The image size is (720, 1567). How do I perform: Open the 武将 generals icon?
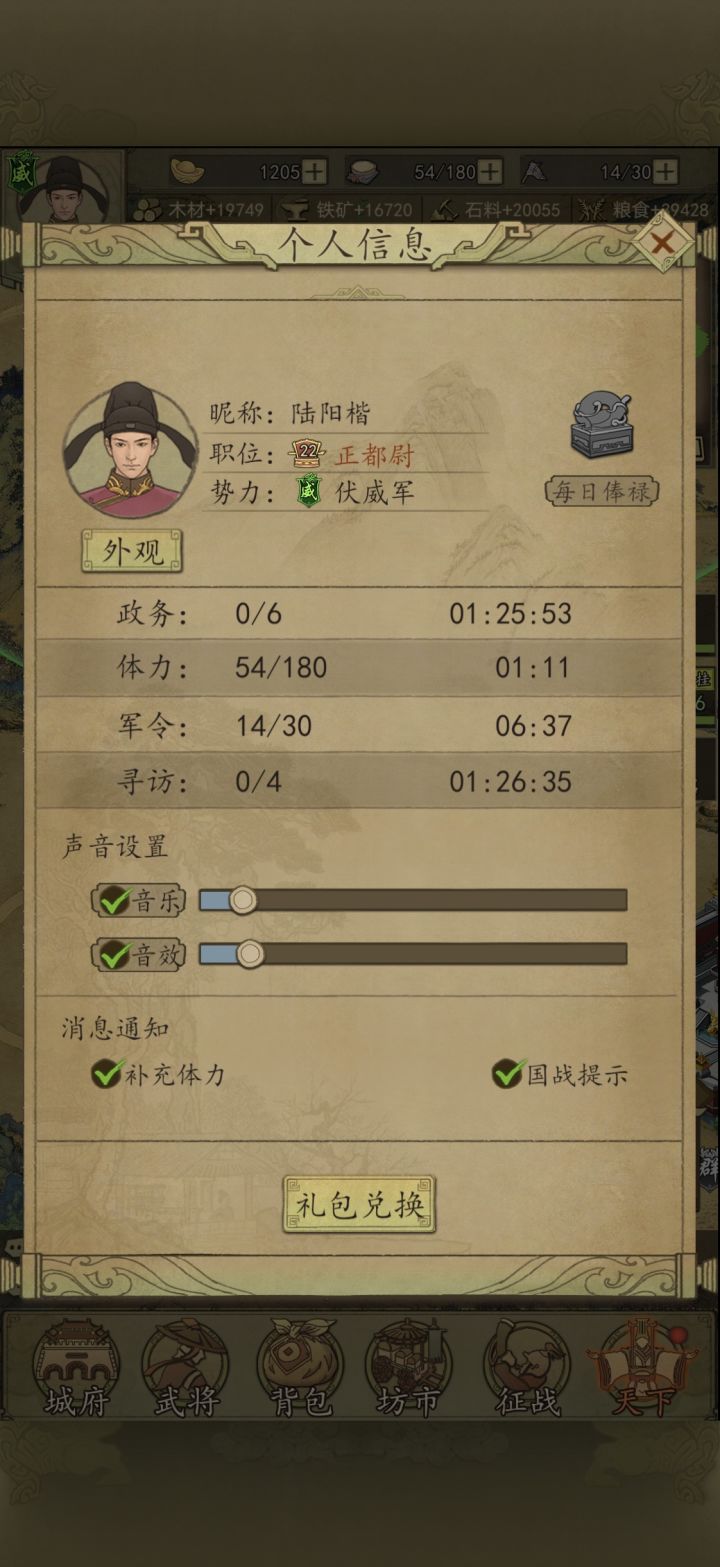pos(186,1367)
